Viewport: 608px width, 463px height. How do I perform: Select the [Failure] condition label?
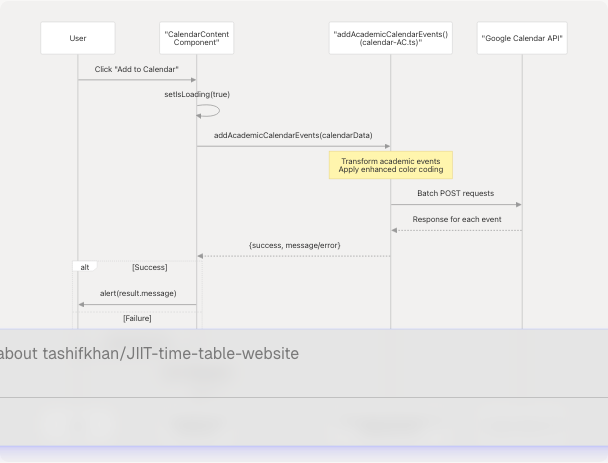[137, 318]
